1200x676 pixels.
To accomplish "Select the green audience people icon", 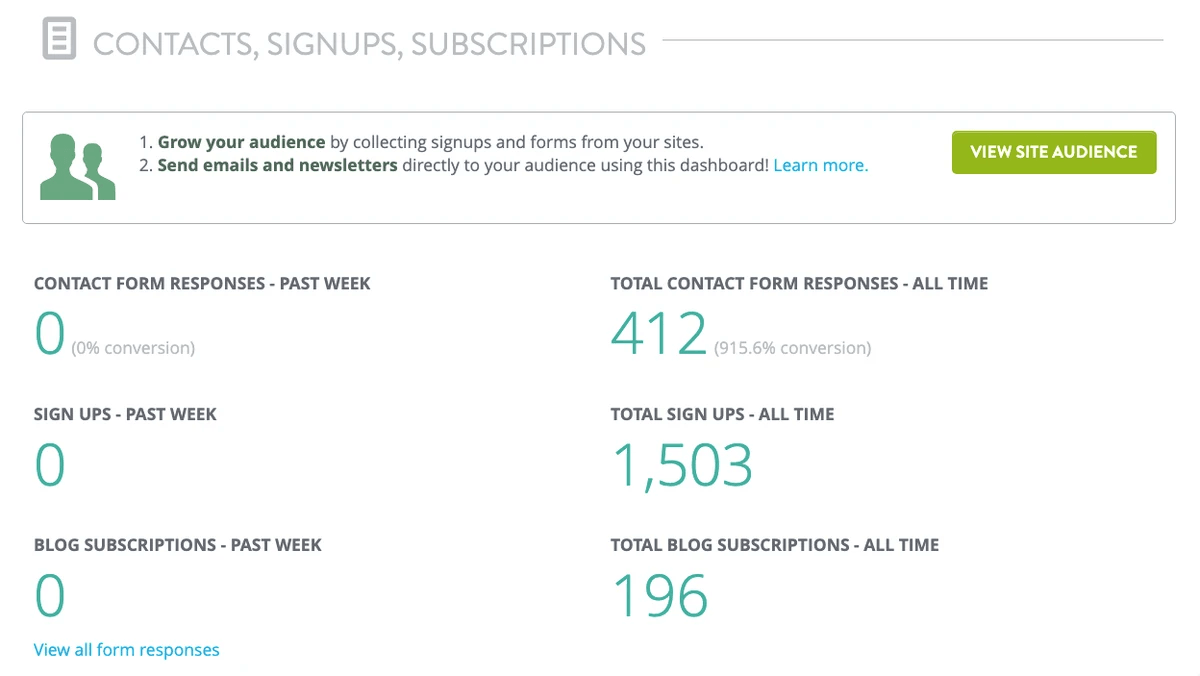I will pos(77,166).
